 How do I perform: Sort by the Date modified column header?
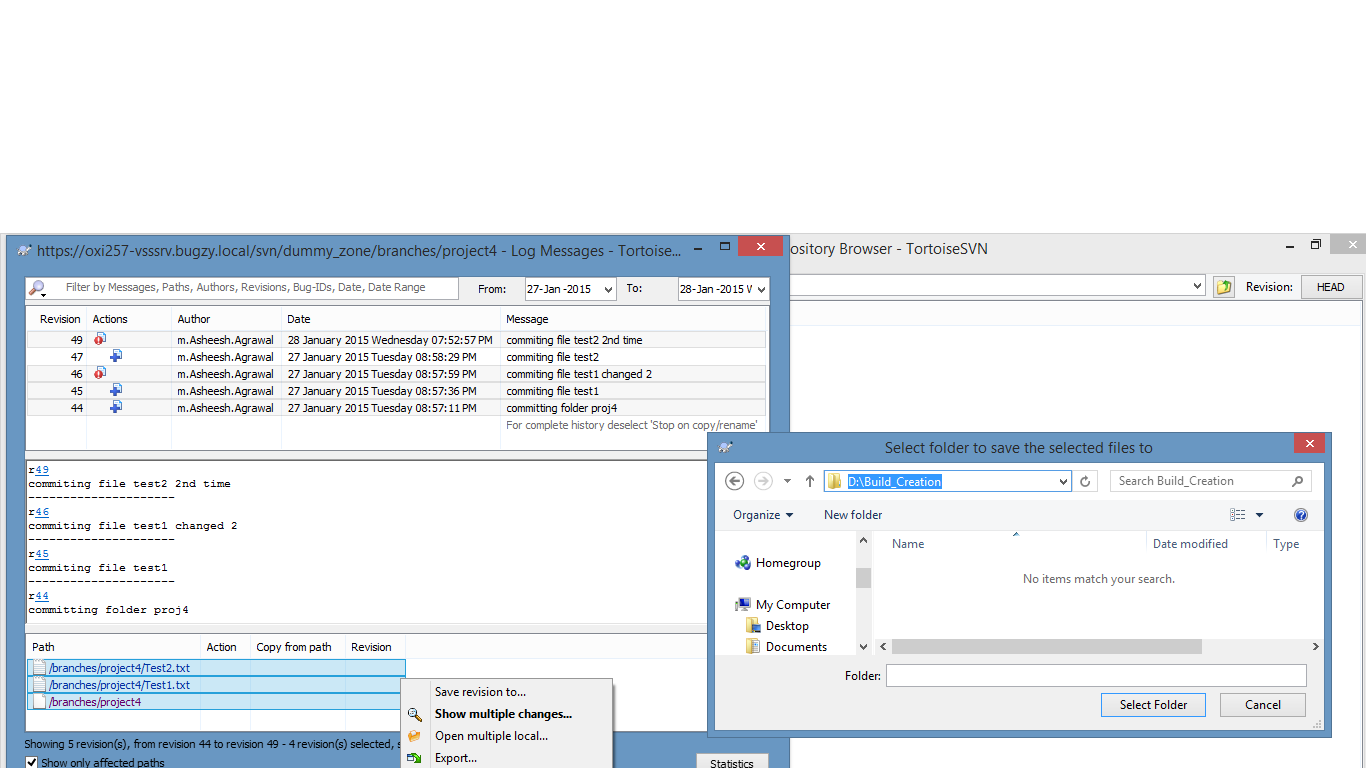click(1190, 544)
